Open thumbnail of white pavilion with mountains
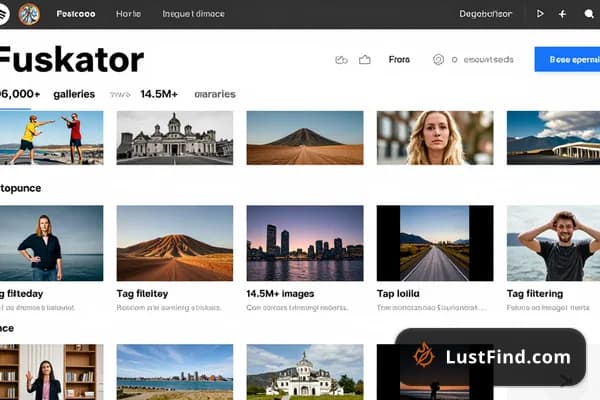Screen dimensions: 600x400 click(553, 138)
